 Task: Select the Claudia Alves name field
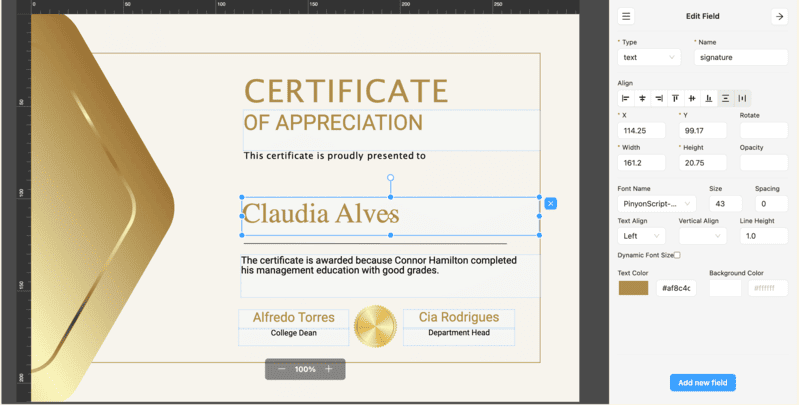tap(390, 216)
